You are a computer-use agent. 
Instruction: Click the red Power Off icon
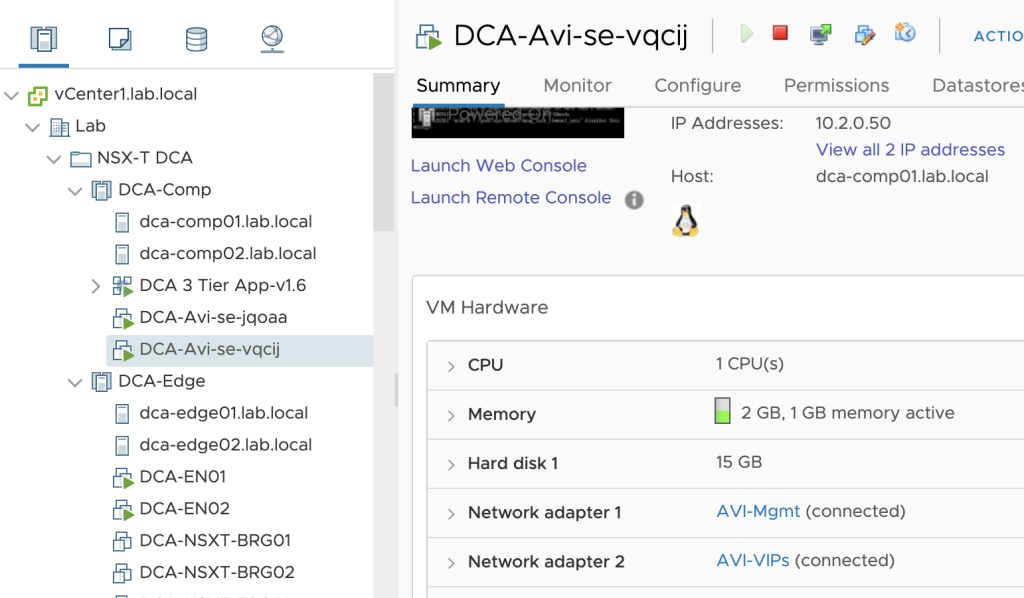[780, 33]
